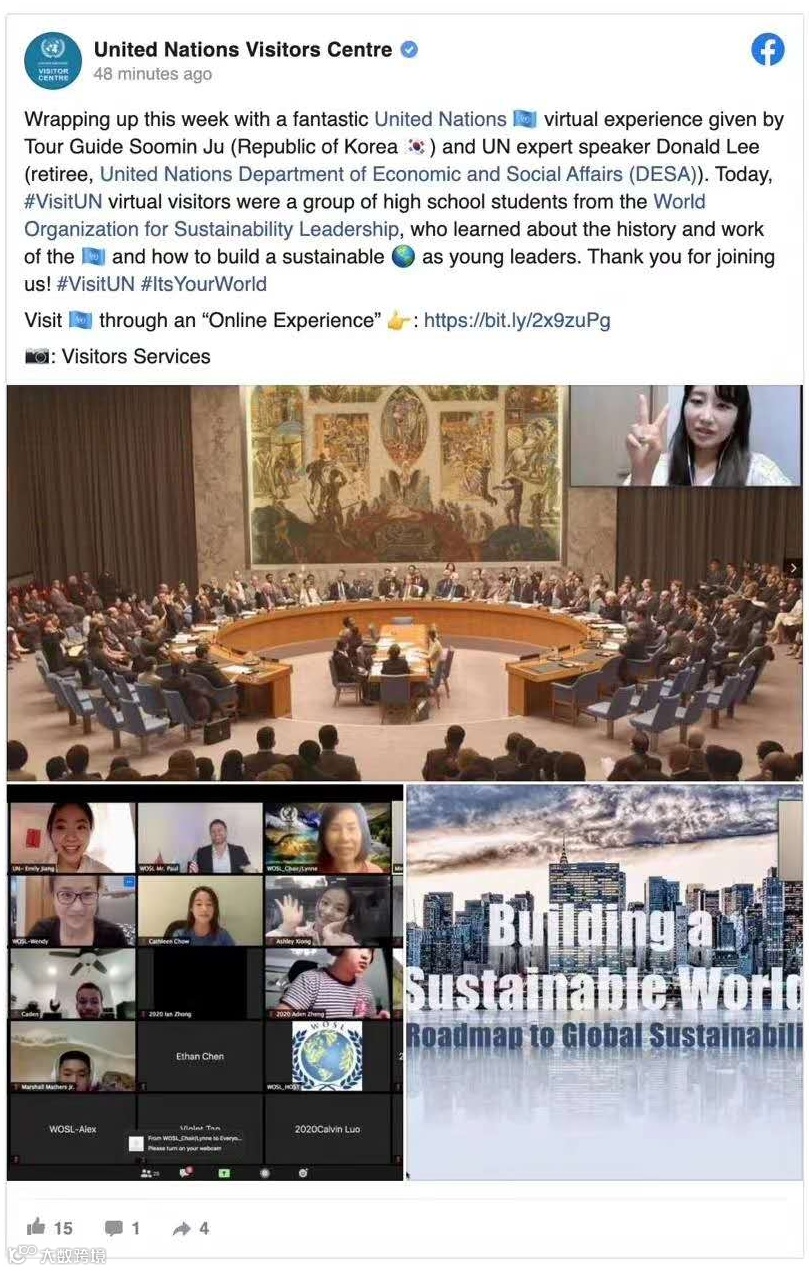Click the Facebook logo icon
Viewport: 809px width, 1271px height.
[768, 49]
